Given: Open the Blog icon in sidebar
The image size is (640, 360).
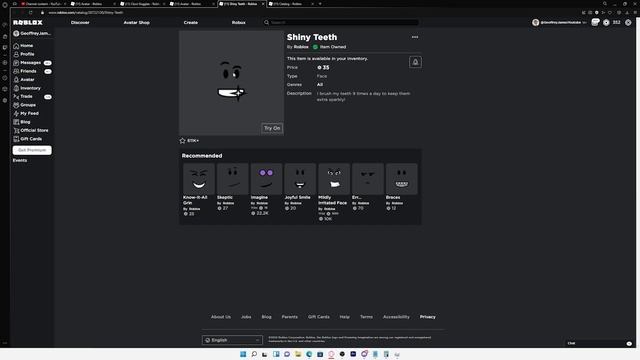Looking at the screenshot, I should tap(16, 122).
